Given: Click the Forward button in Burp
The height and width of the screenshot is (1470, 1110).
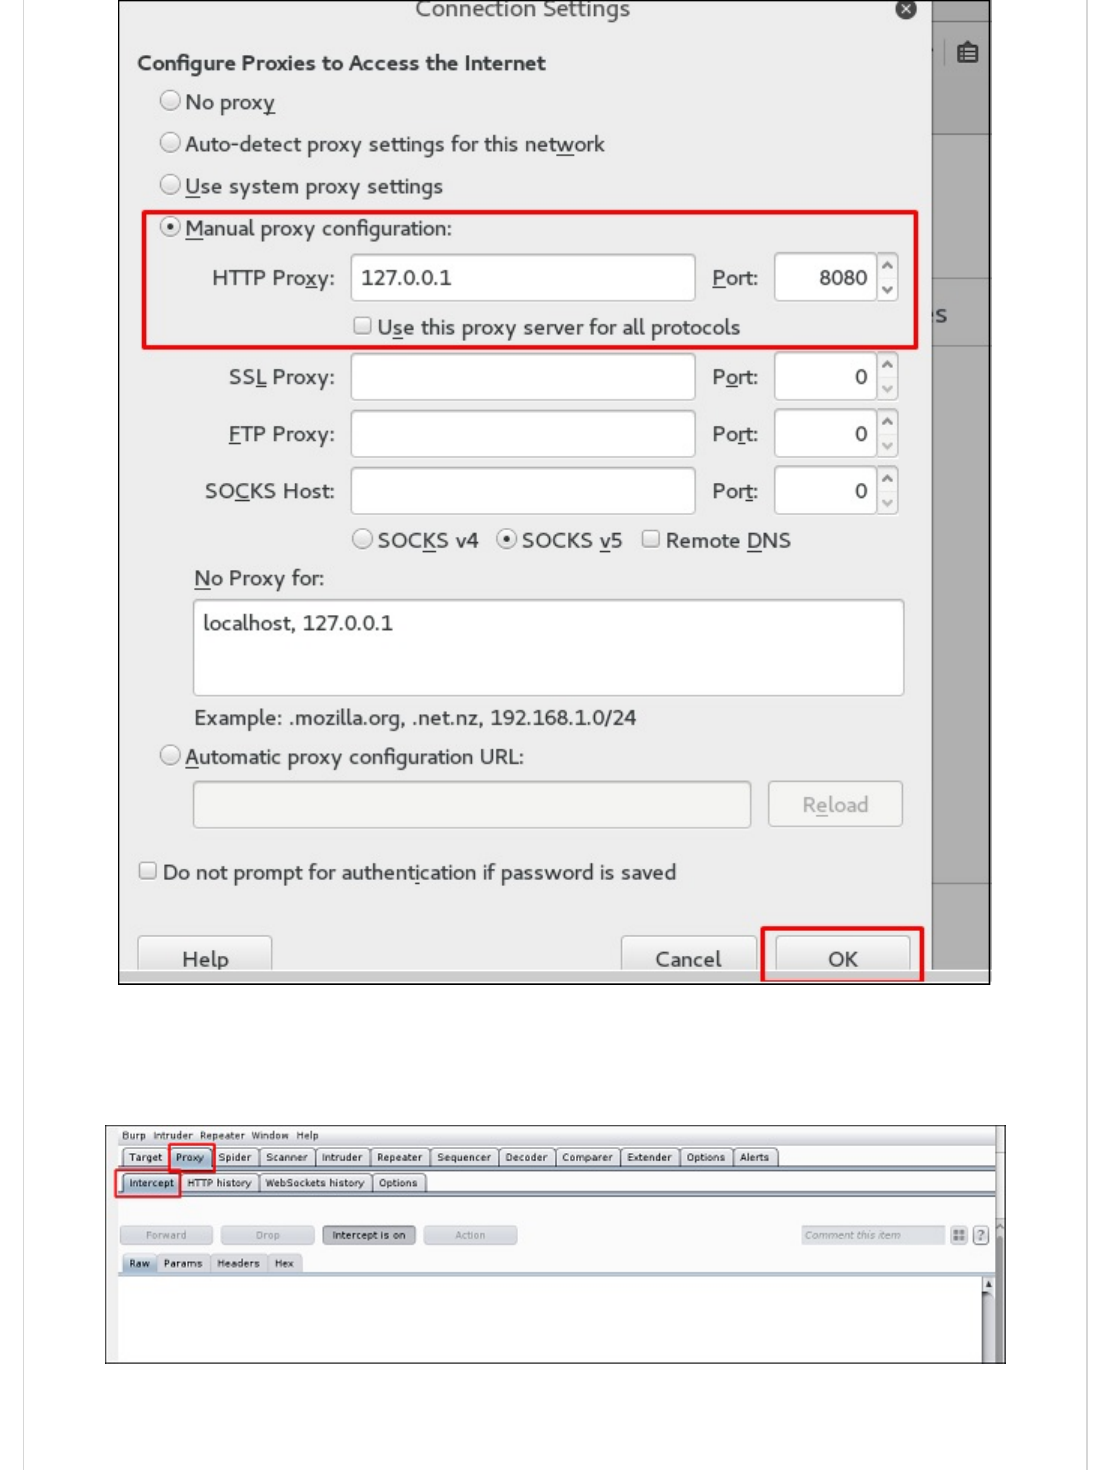Looking at the screenshot, I should [166, 1235].
